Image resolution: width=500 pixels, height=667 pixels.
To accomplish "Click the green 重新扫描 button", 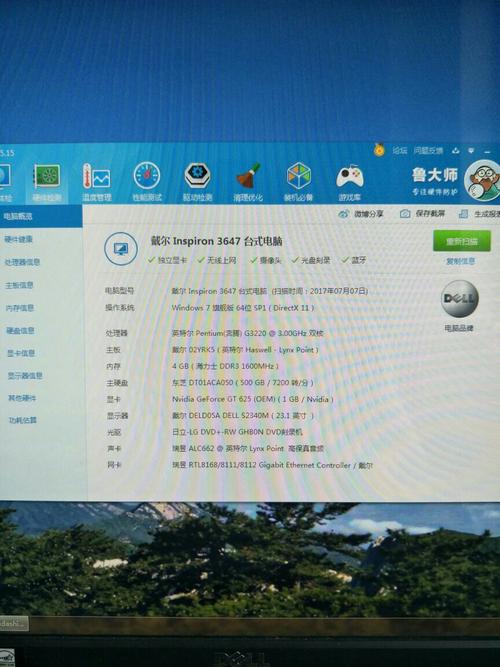I will coord(462,241).
